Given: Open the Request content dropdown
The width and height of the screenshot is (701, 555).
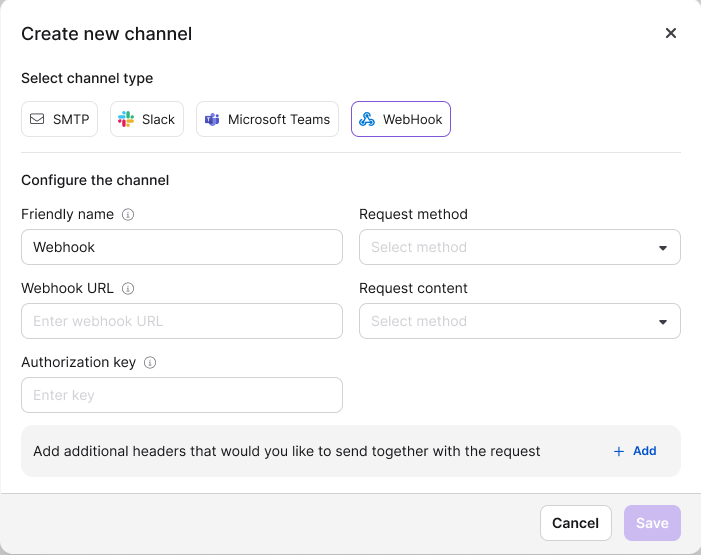Looking at the screenshot, I should pos(519,321).
